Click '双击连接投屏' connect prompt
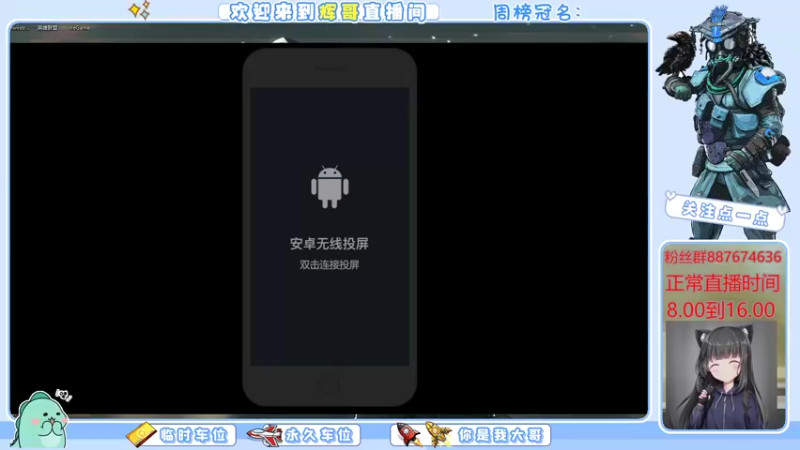 (x=329, y=265)
